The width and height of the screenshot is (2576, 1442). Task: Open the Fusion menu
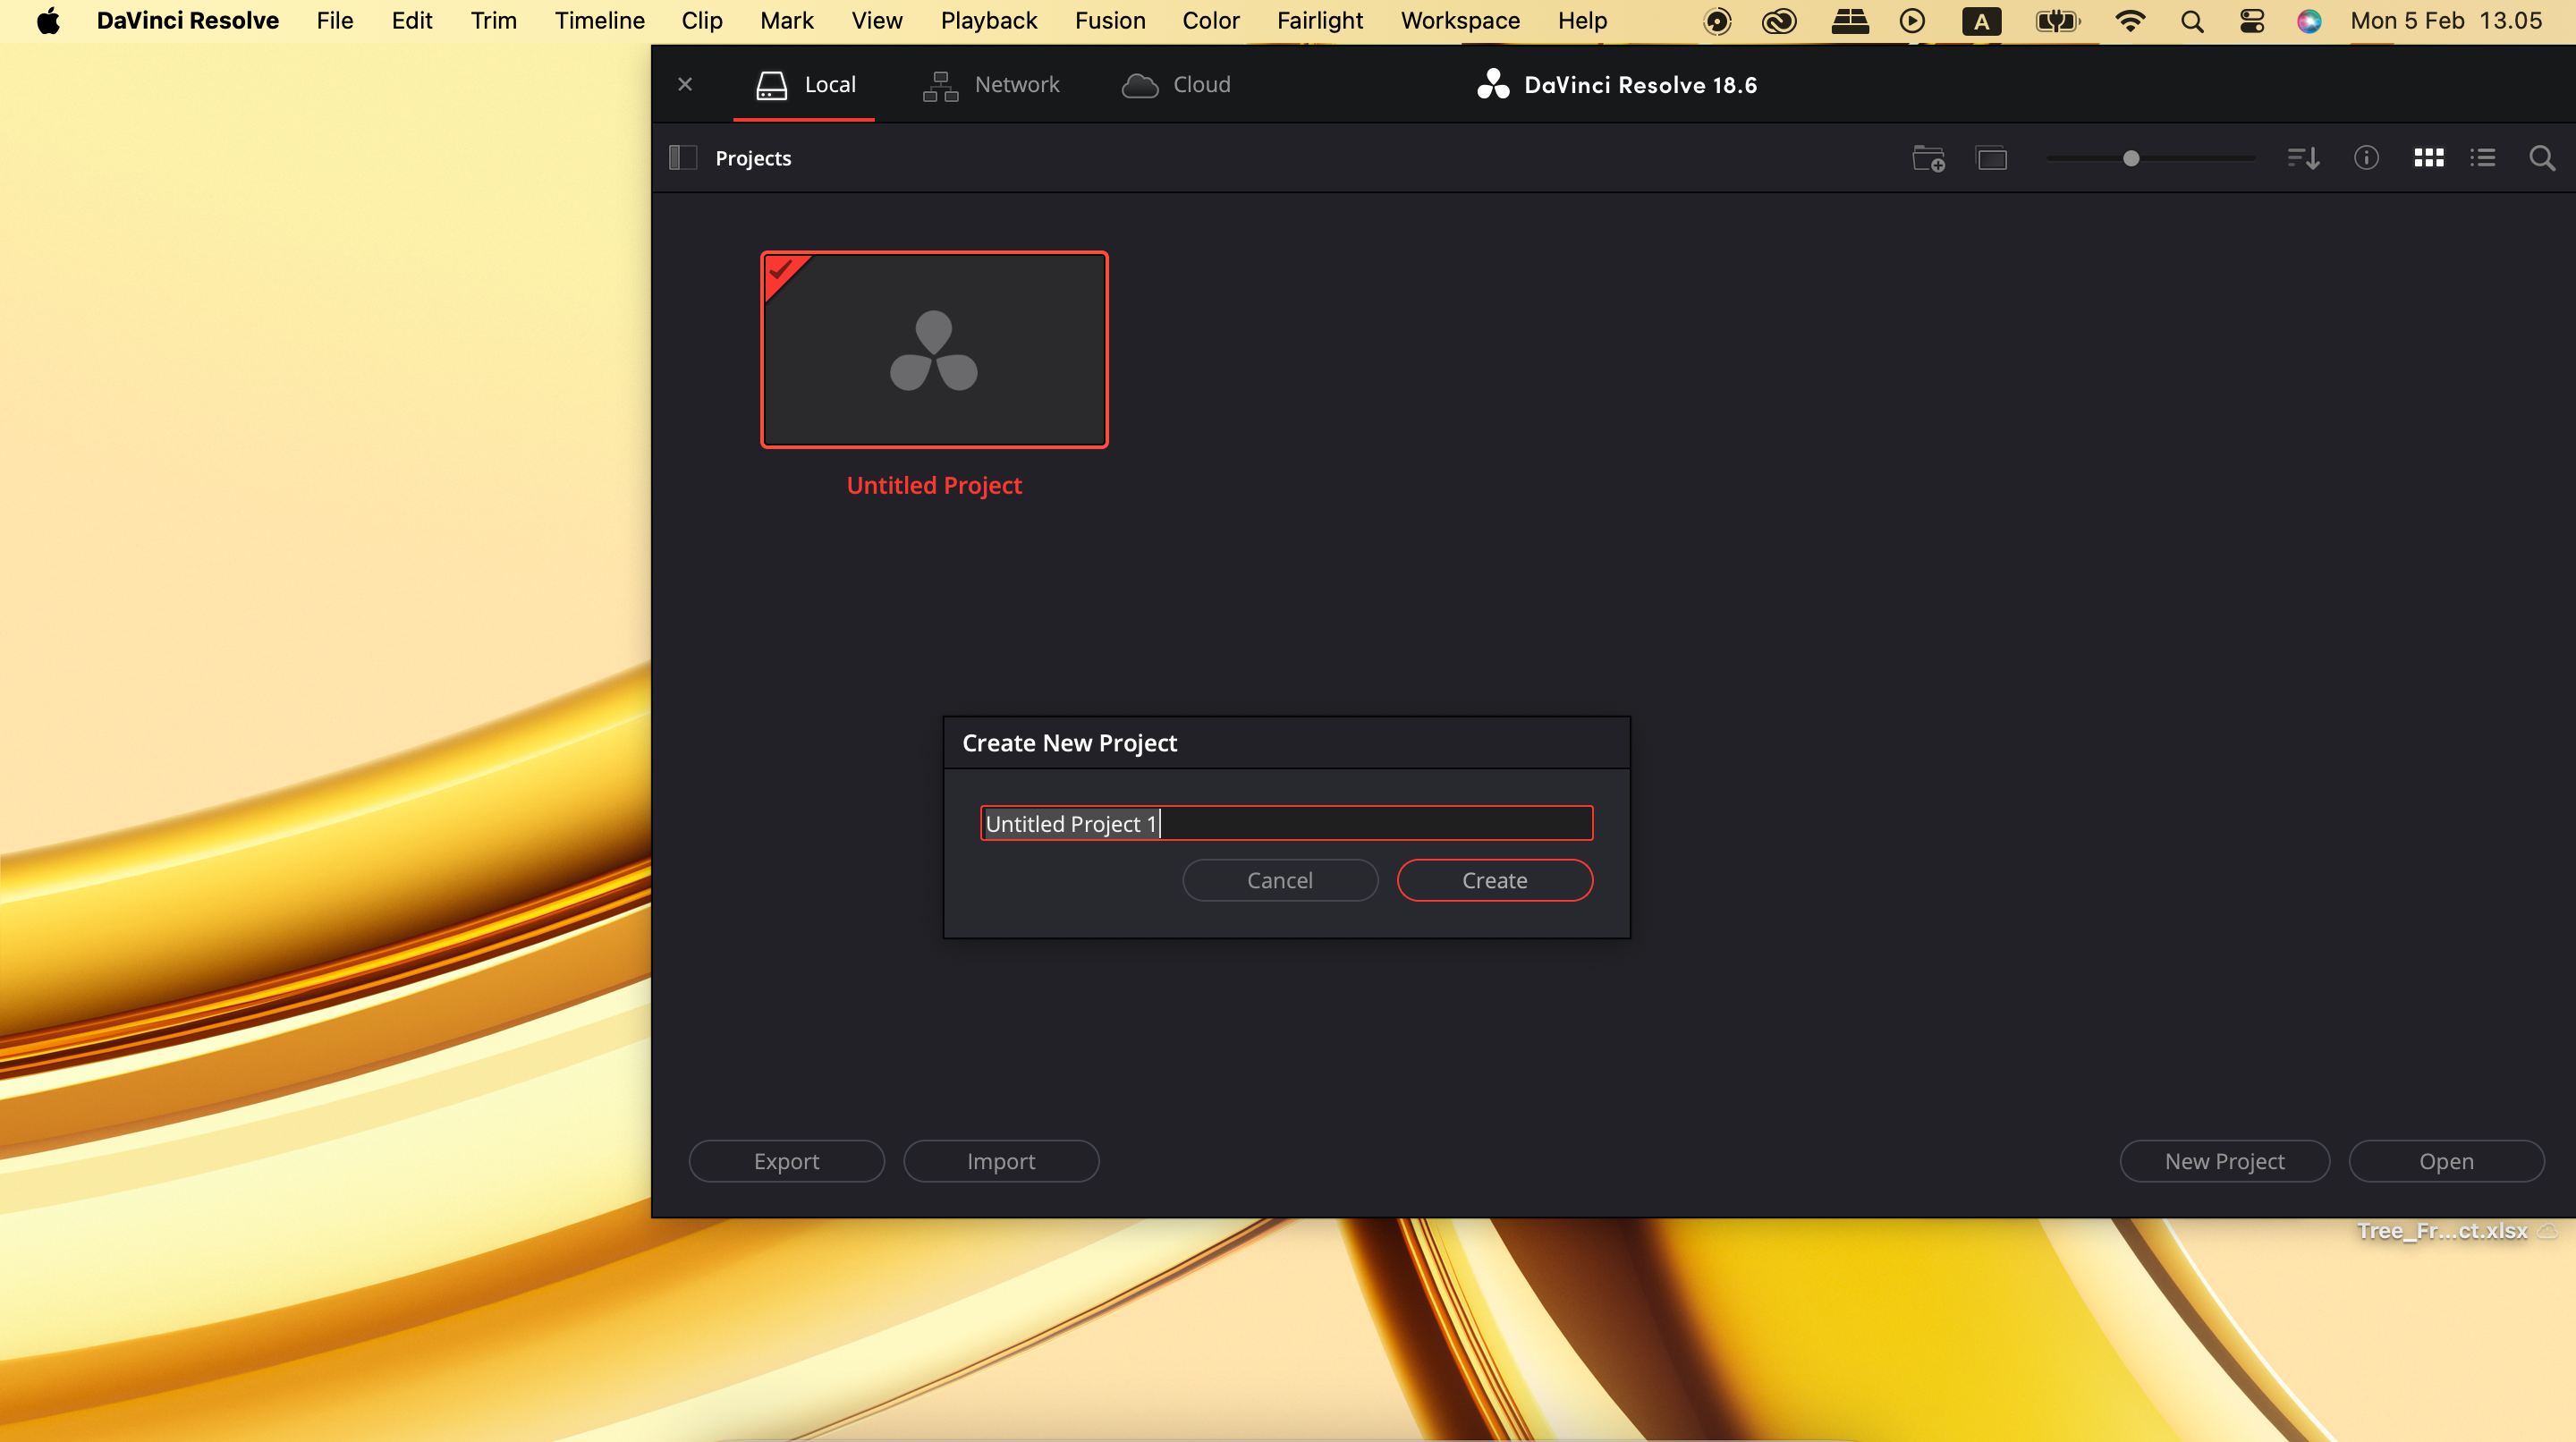coord(1111,20)
